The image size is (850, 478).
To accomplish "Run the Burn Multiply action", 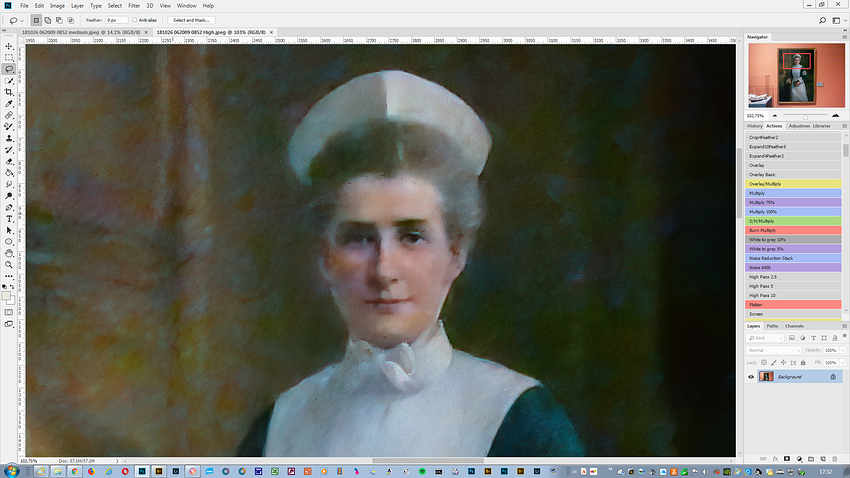I will pos(793,230).
